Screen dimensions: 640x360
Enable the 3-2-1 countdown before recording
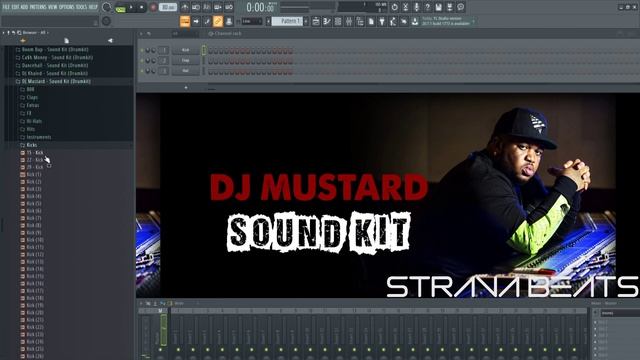pos(207,7)
